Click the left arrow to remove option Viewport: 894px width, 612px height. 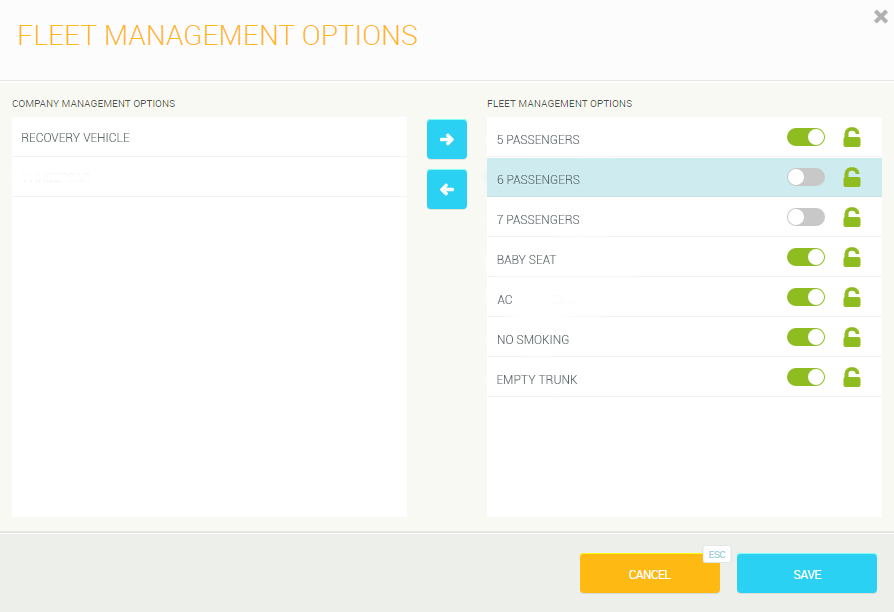(447, 189)
